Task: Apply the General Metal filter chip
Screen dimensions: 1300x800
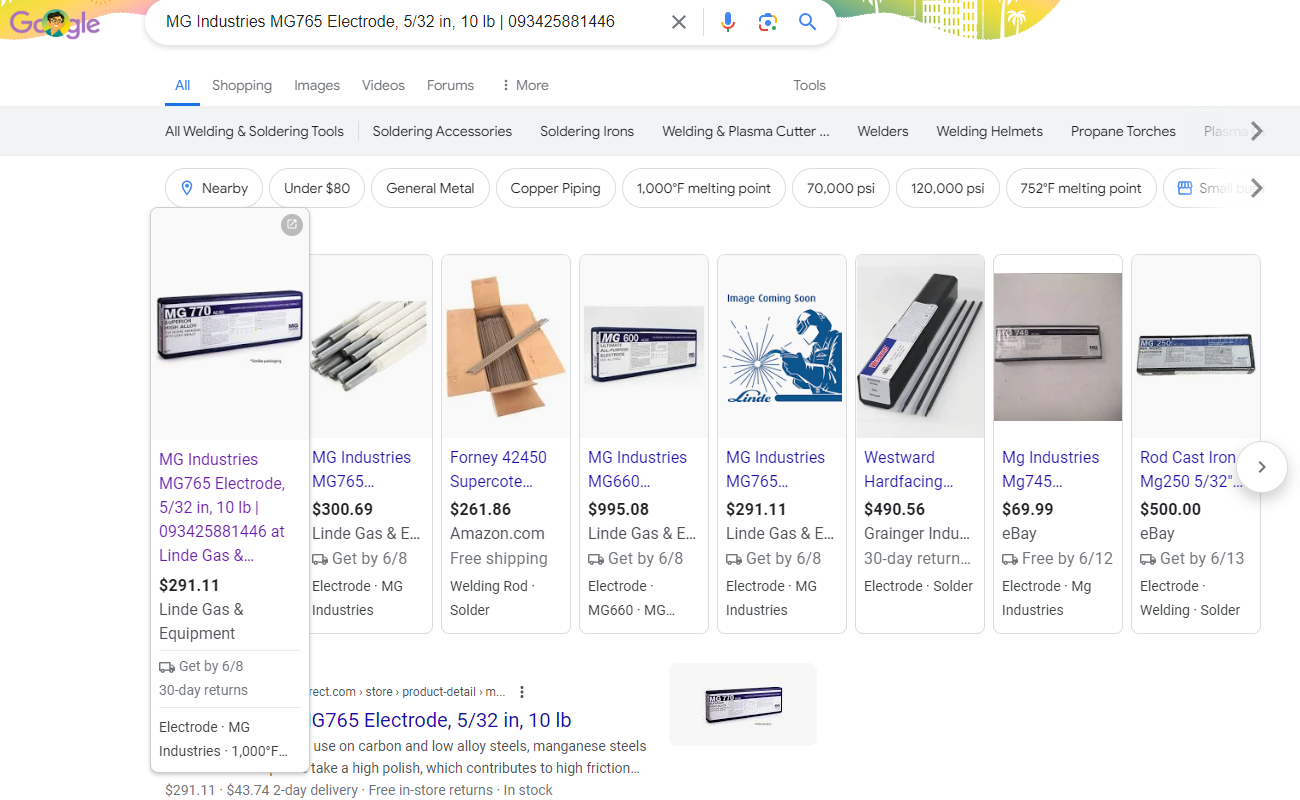Action: pyautogui.click(x=430, y=188)
